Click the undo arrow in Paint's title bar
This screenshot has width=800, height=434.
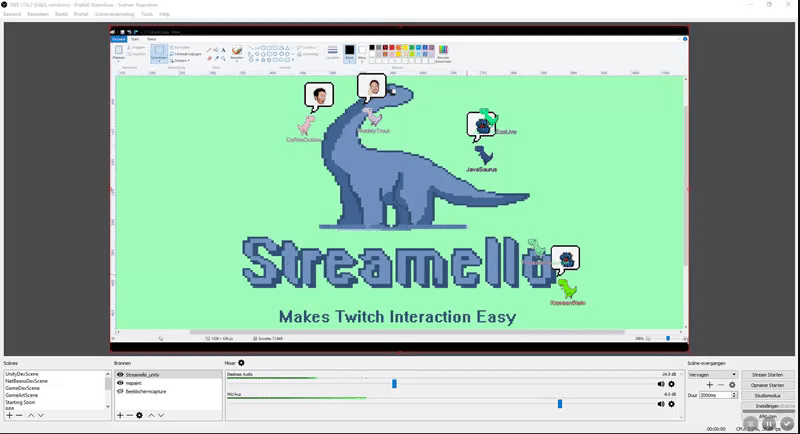click(129, 32)
